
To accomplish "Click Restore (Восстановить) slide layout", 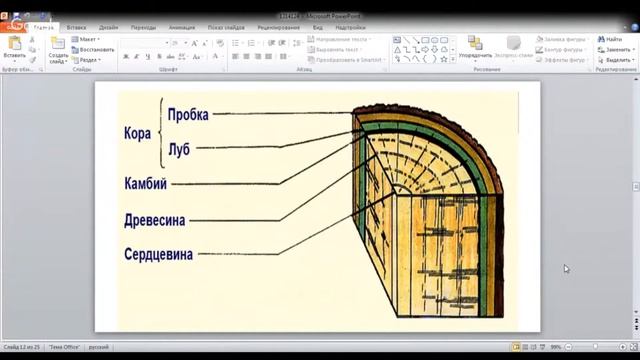I will 93,50.
